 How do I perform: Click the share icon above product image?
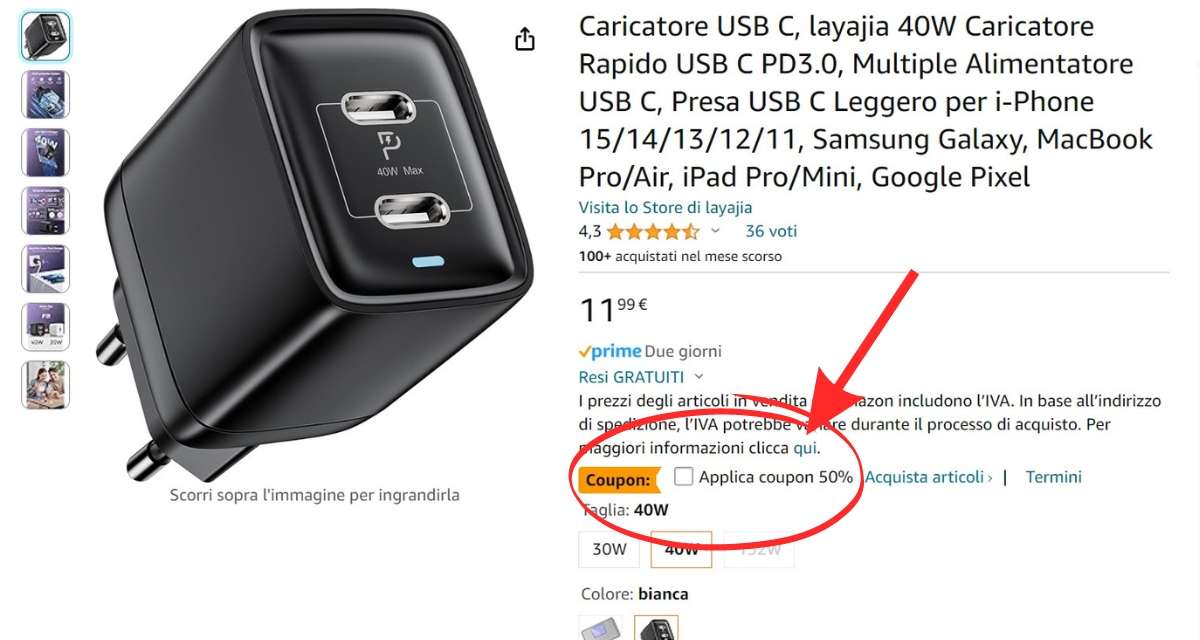tap(525, 39)
